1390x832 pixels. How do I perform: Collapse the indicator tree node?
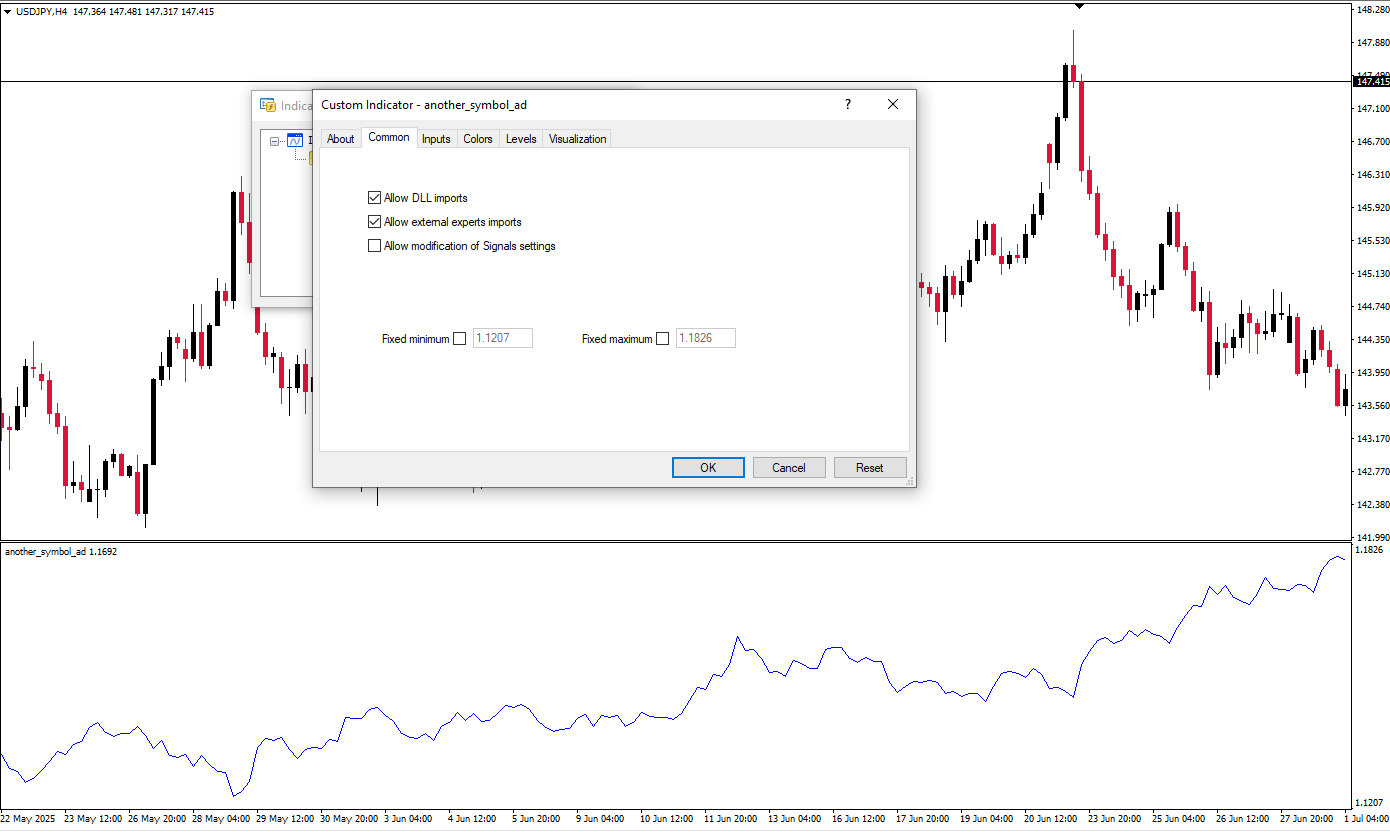coord(275,141)
